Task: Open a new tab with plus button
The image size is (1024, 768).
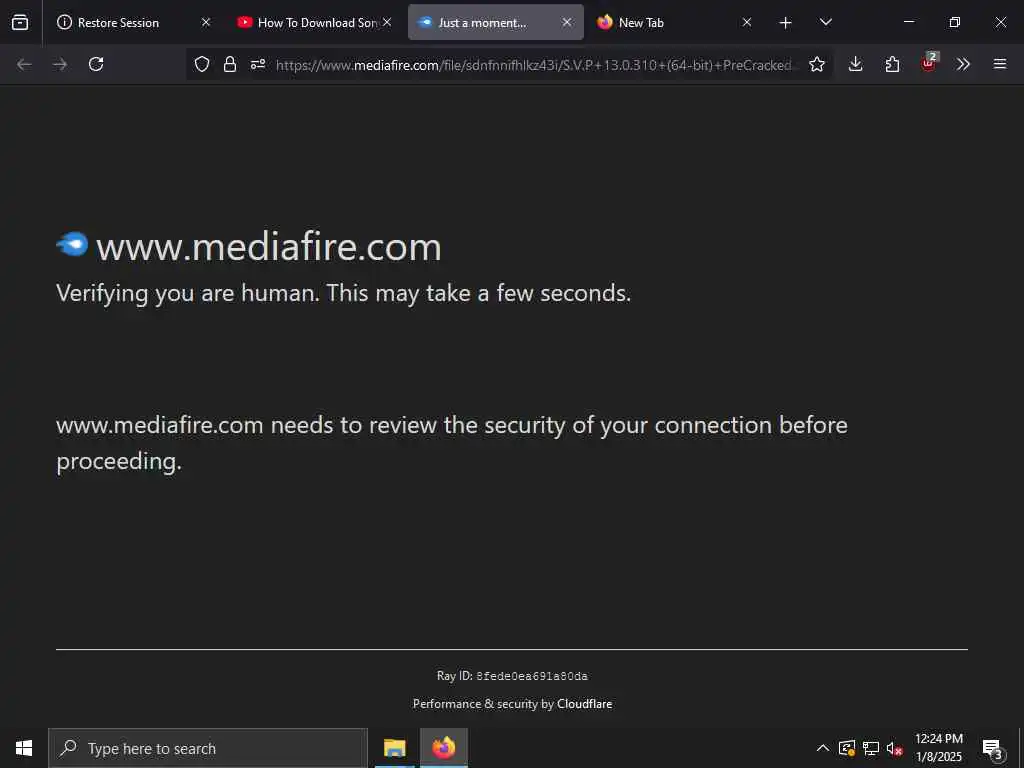Action: (786, 23)
